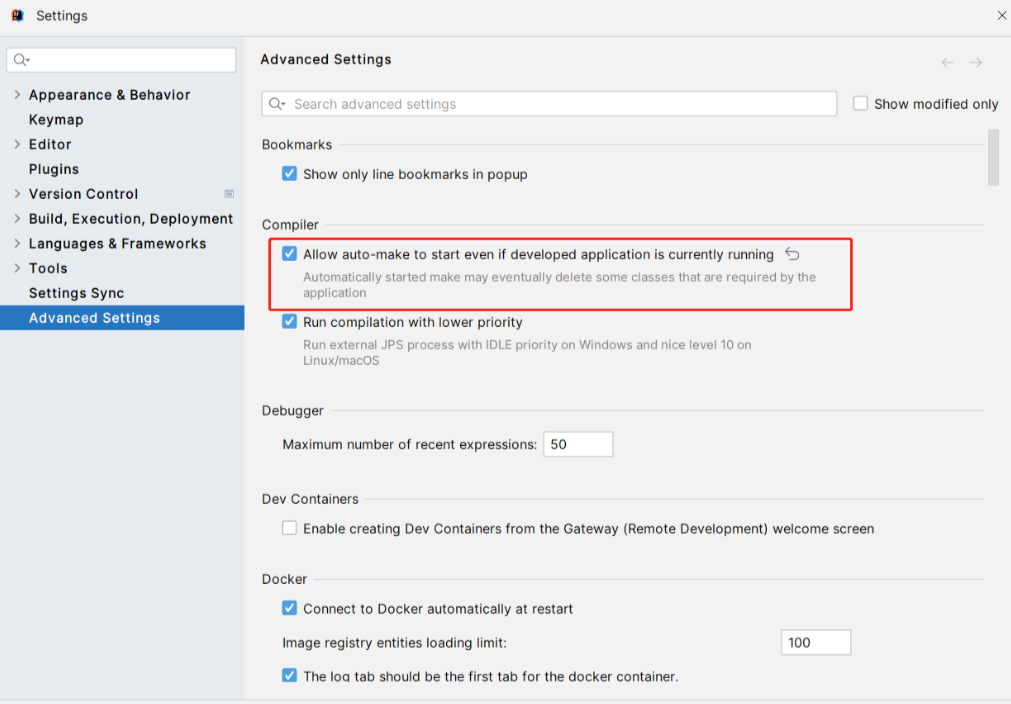
Task: Click the search magnifier icon in advanced settings field
Action: tap(277, 104)
